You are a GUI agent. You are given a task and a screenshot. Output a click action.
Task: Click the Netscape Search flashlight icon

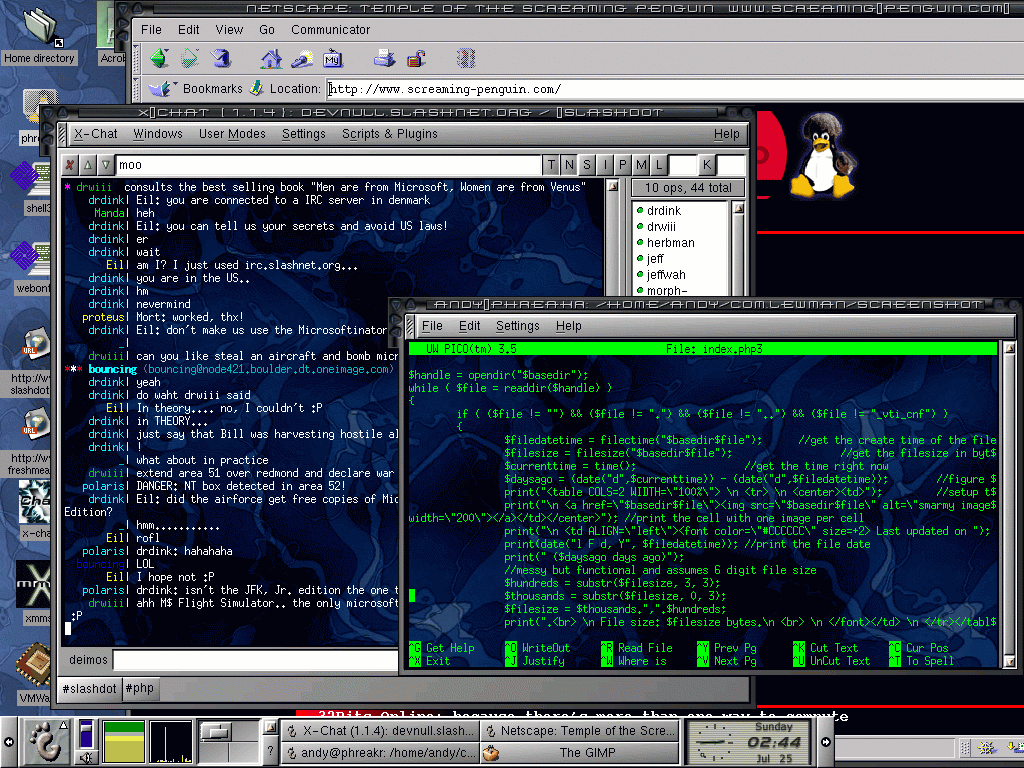(x=302, y=58)
